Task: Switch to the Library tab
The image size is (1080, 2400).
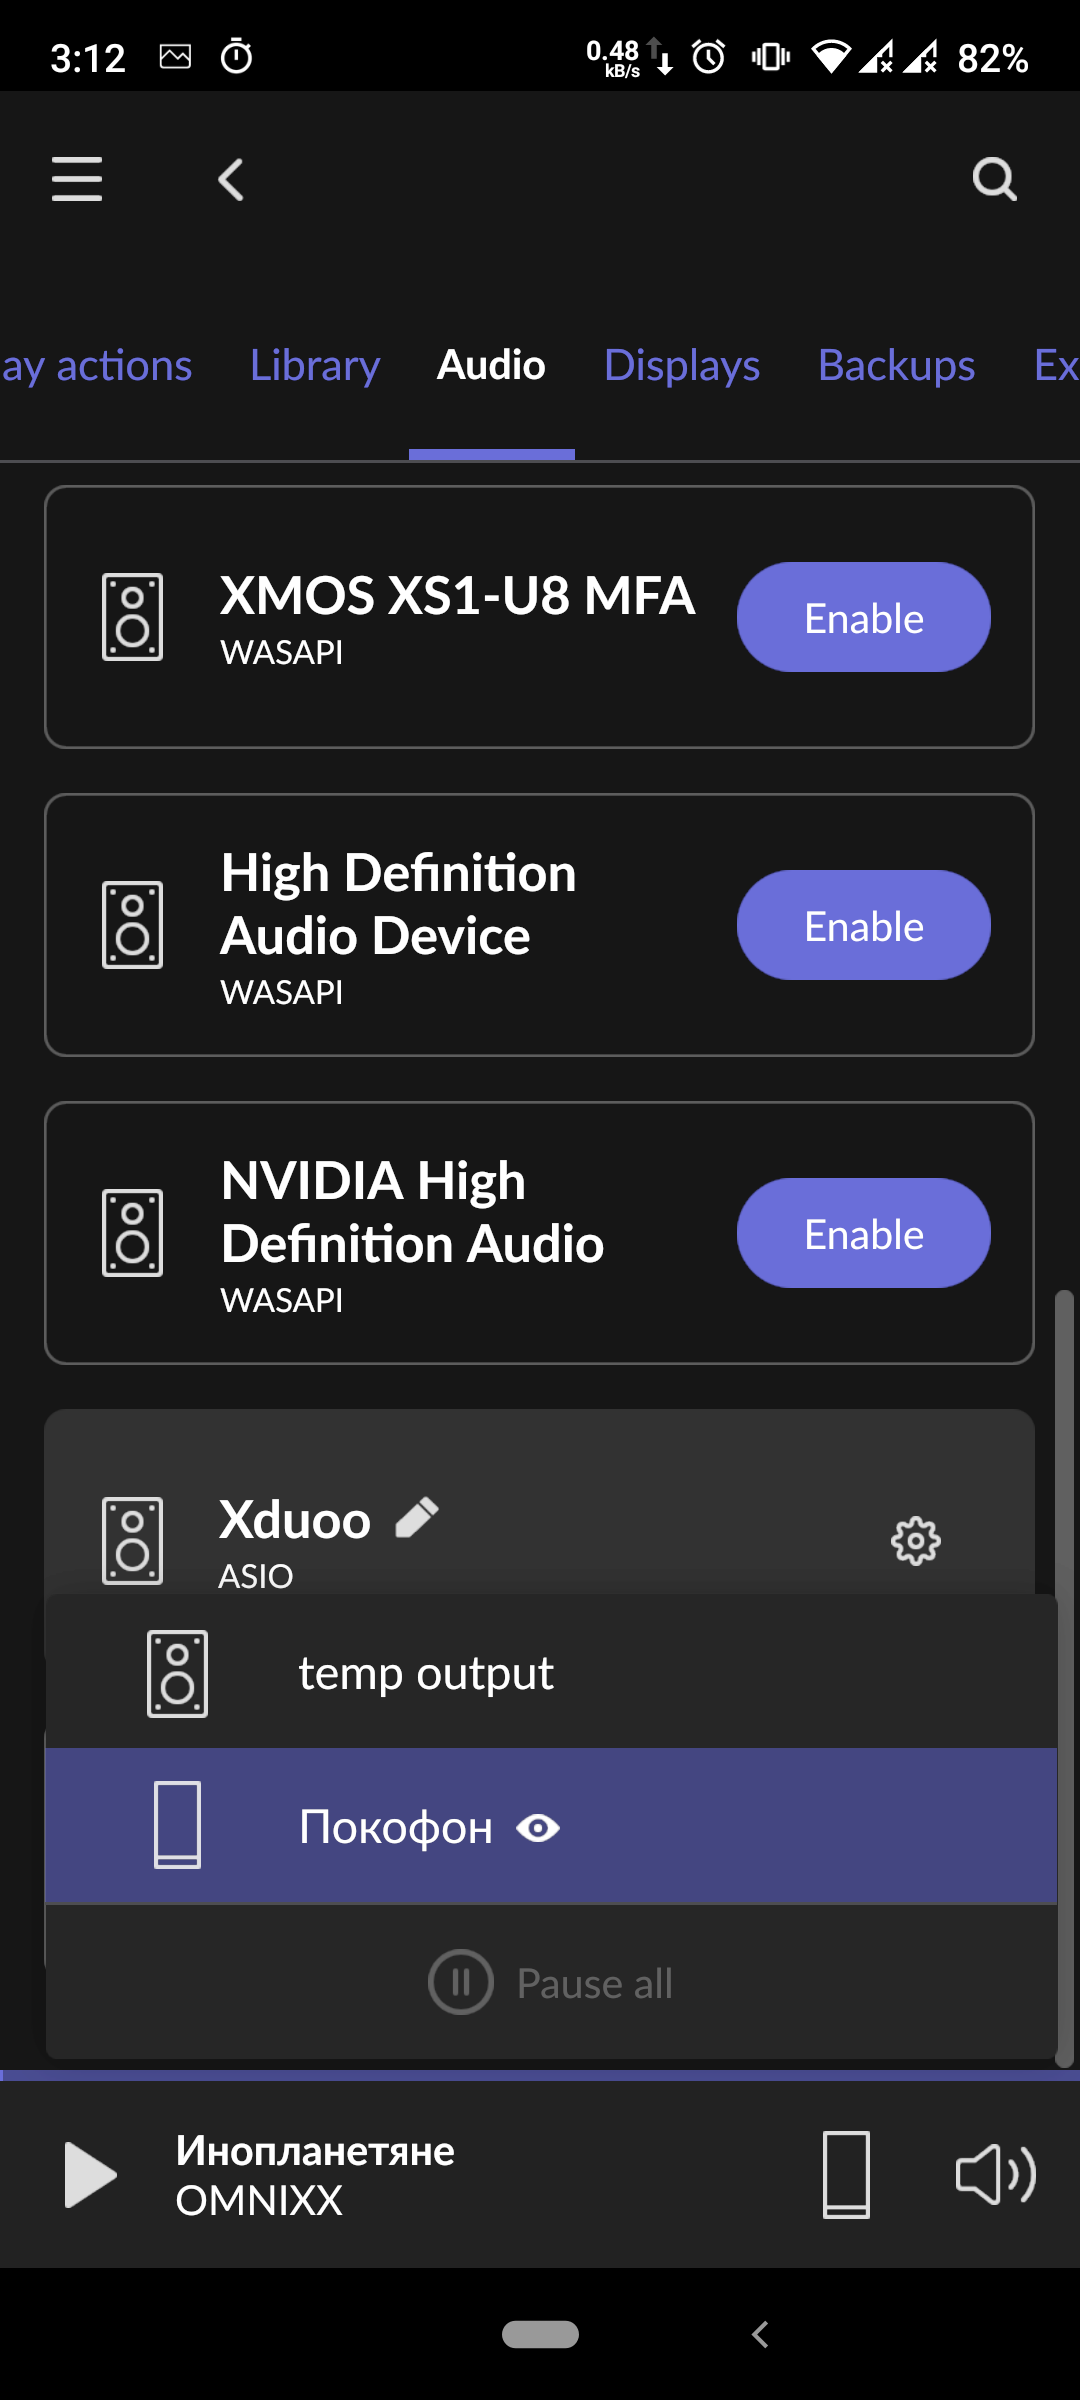Action: (x=315, y=366)
